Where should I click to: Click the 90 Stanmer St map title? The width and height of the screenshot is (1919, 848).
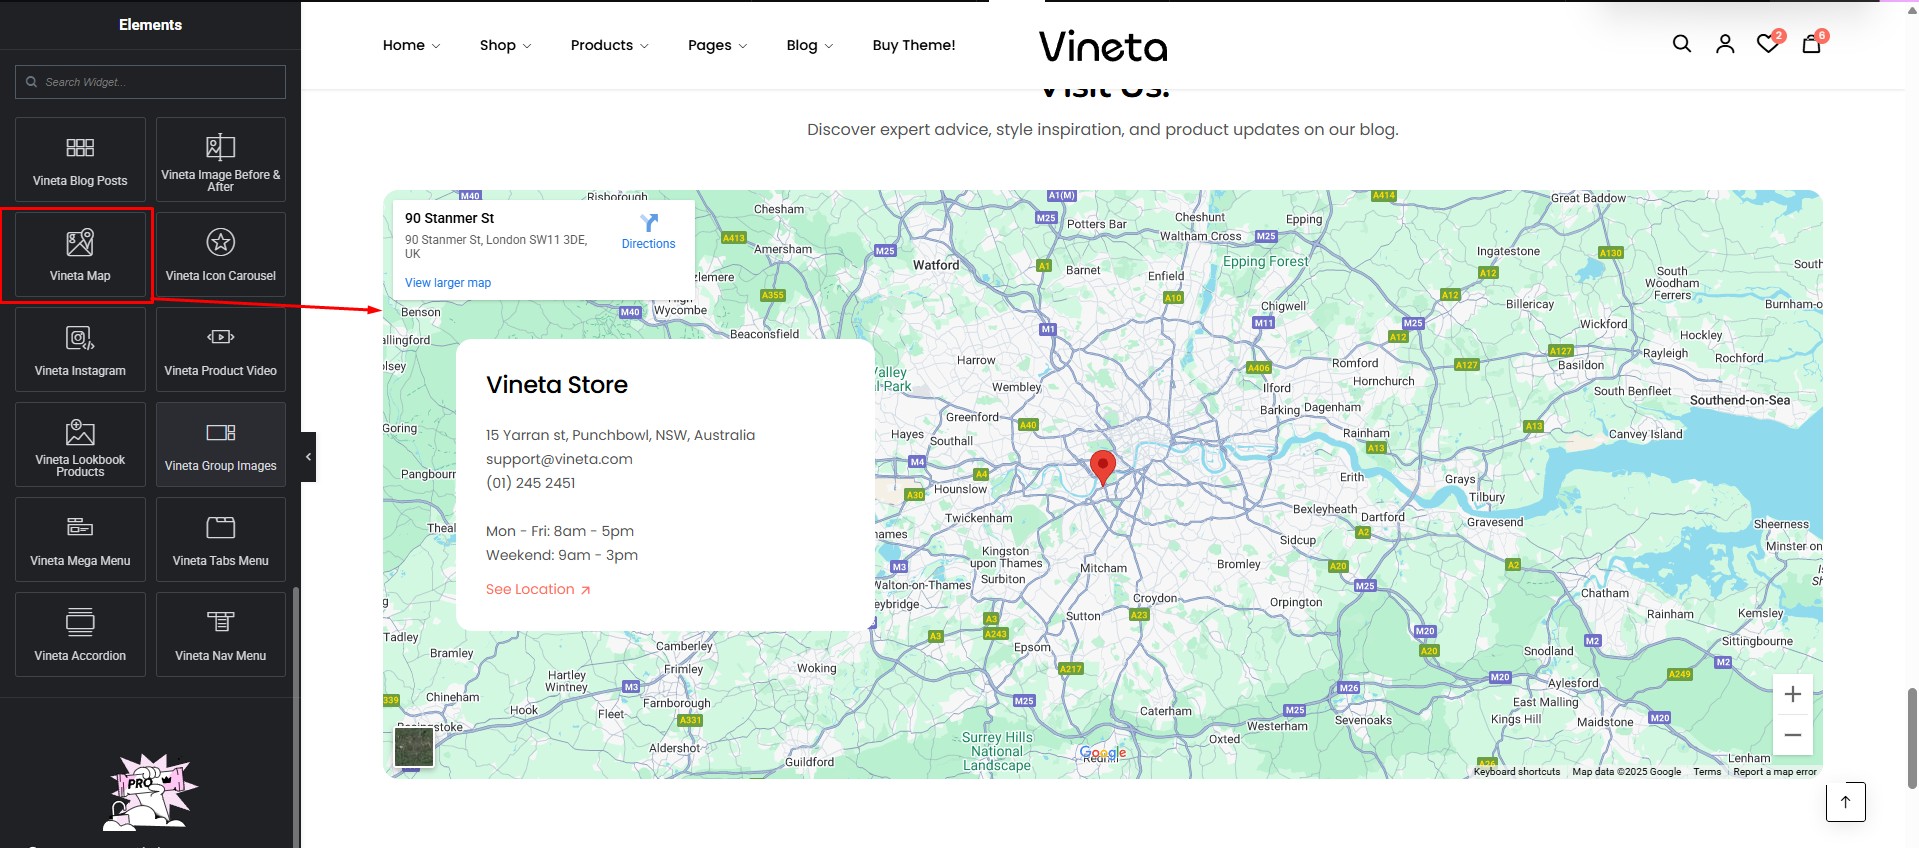click(450, 218)
